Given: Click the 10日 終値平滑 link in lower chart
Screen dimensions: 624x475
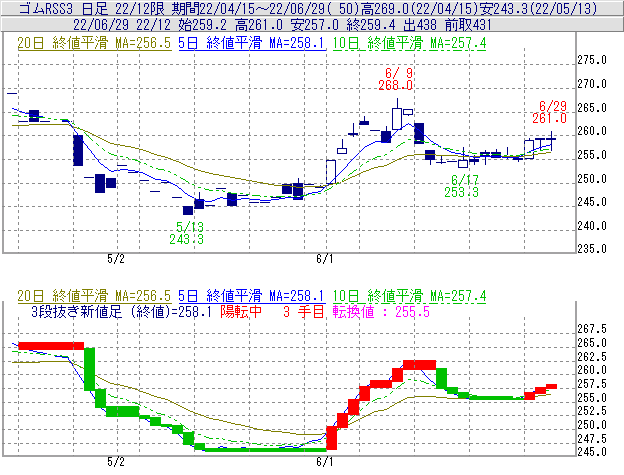Looking at the screenshot, I should click(x=410, y=296).
